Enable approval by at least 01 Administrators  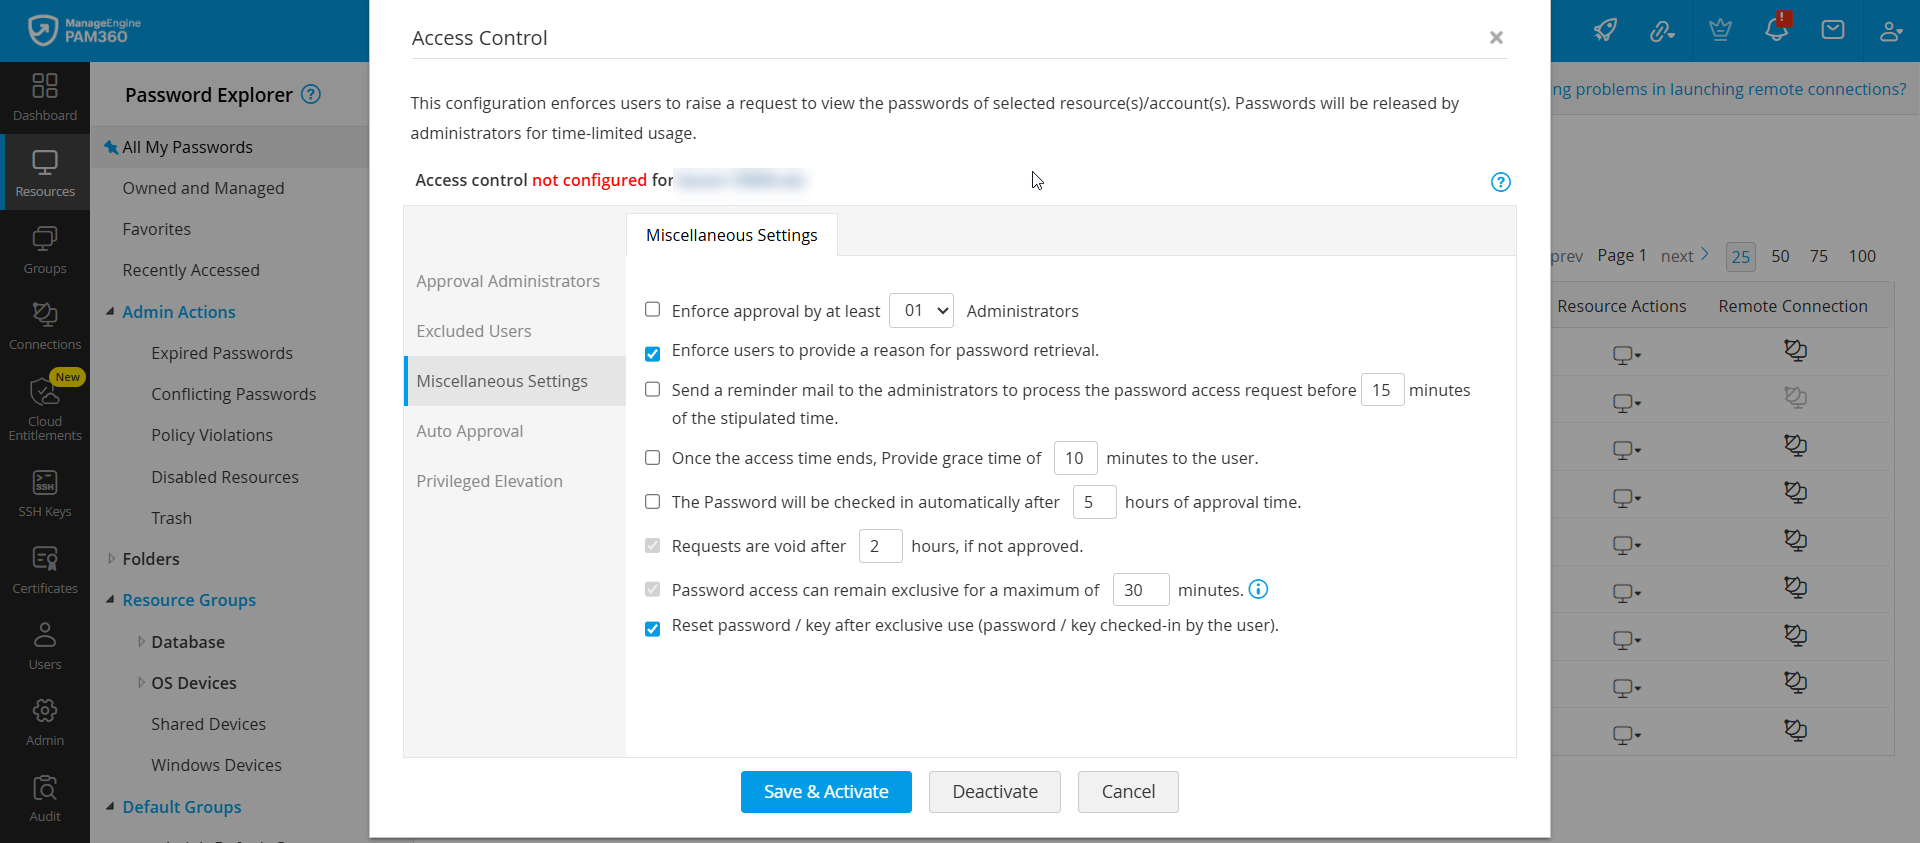click(x=653, y=310)
